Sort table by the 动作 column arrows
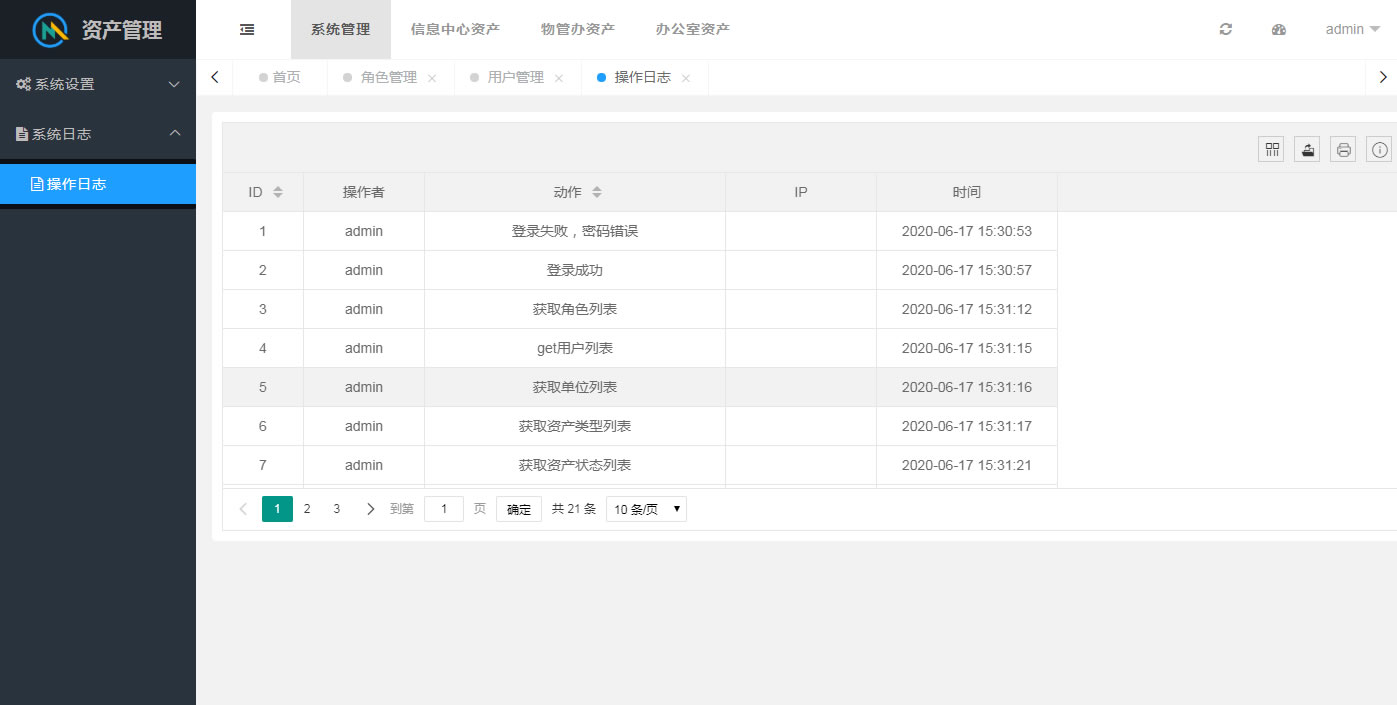This screenshot has width=1397, height=705. [x=597, y=192]
